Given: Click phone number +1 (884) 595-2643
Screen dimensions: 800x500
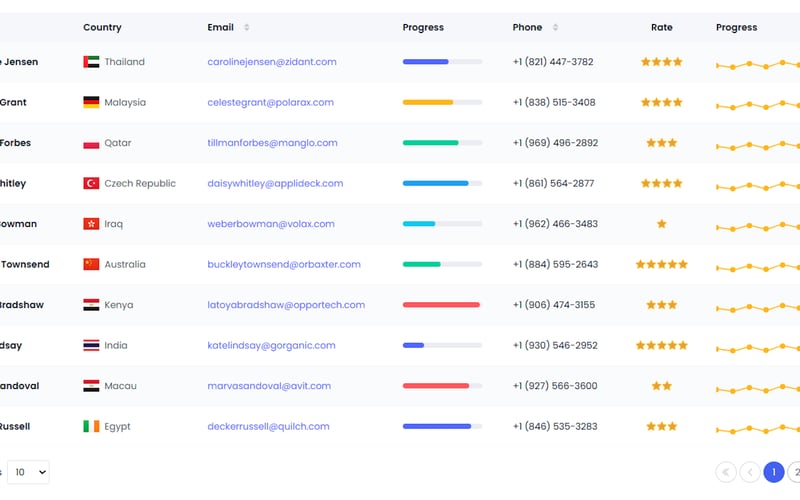Looking at the screenshot, I should tap(555, 264).
